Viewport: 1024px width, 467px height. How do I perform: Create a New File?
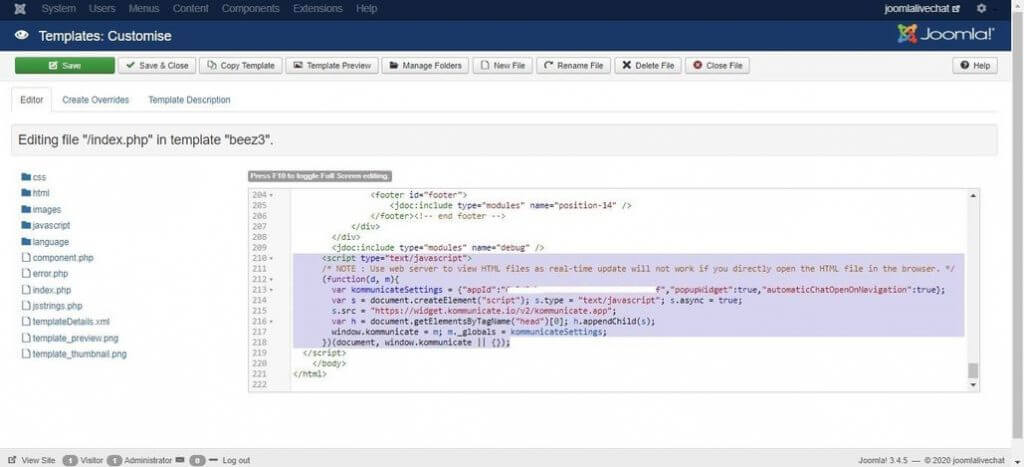[503, 66]
